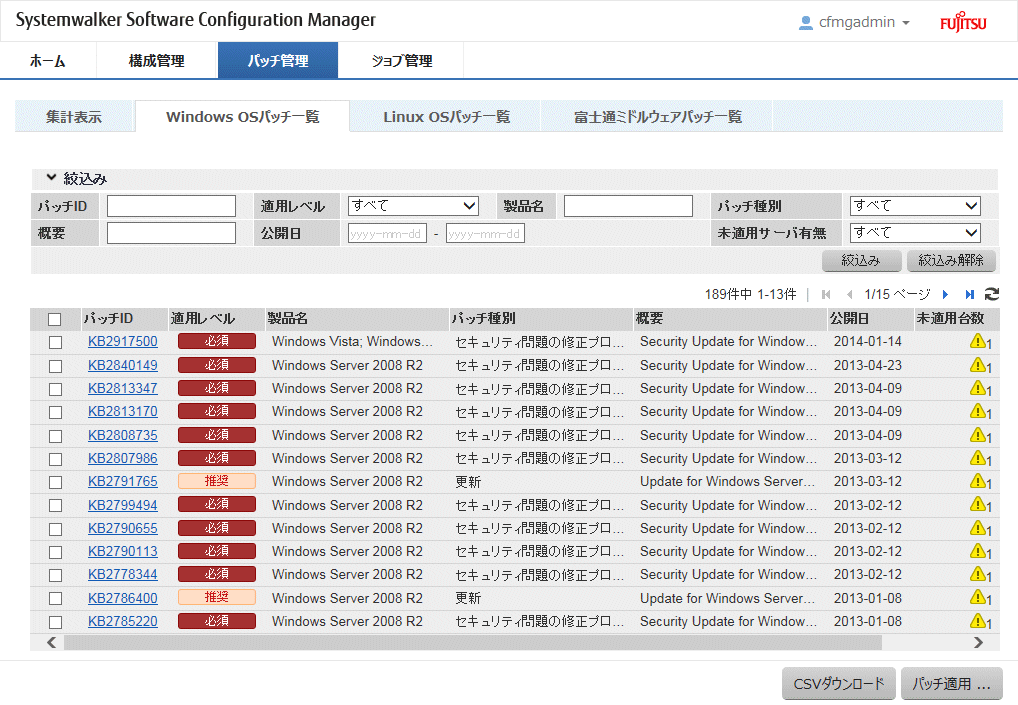Refresh the patch list
This screenshot has width=1018, height=705.
click(991, 294)
